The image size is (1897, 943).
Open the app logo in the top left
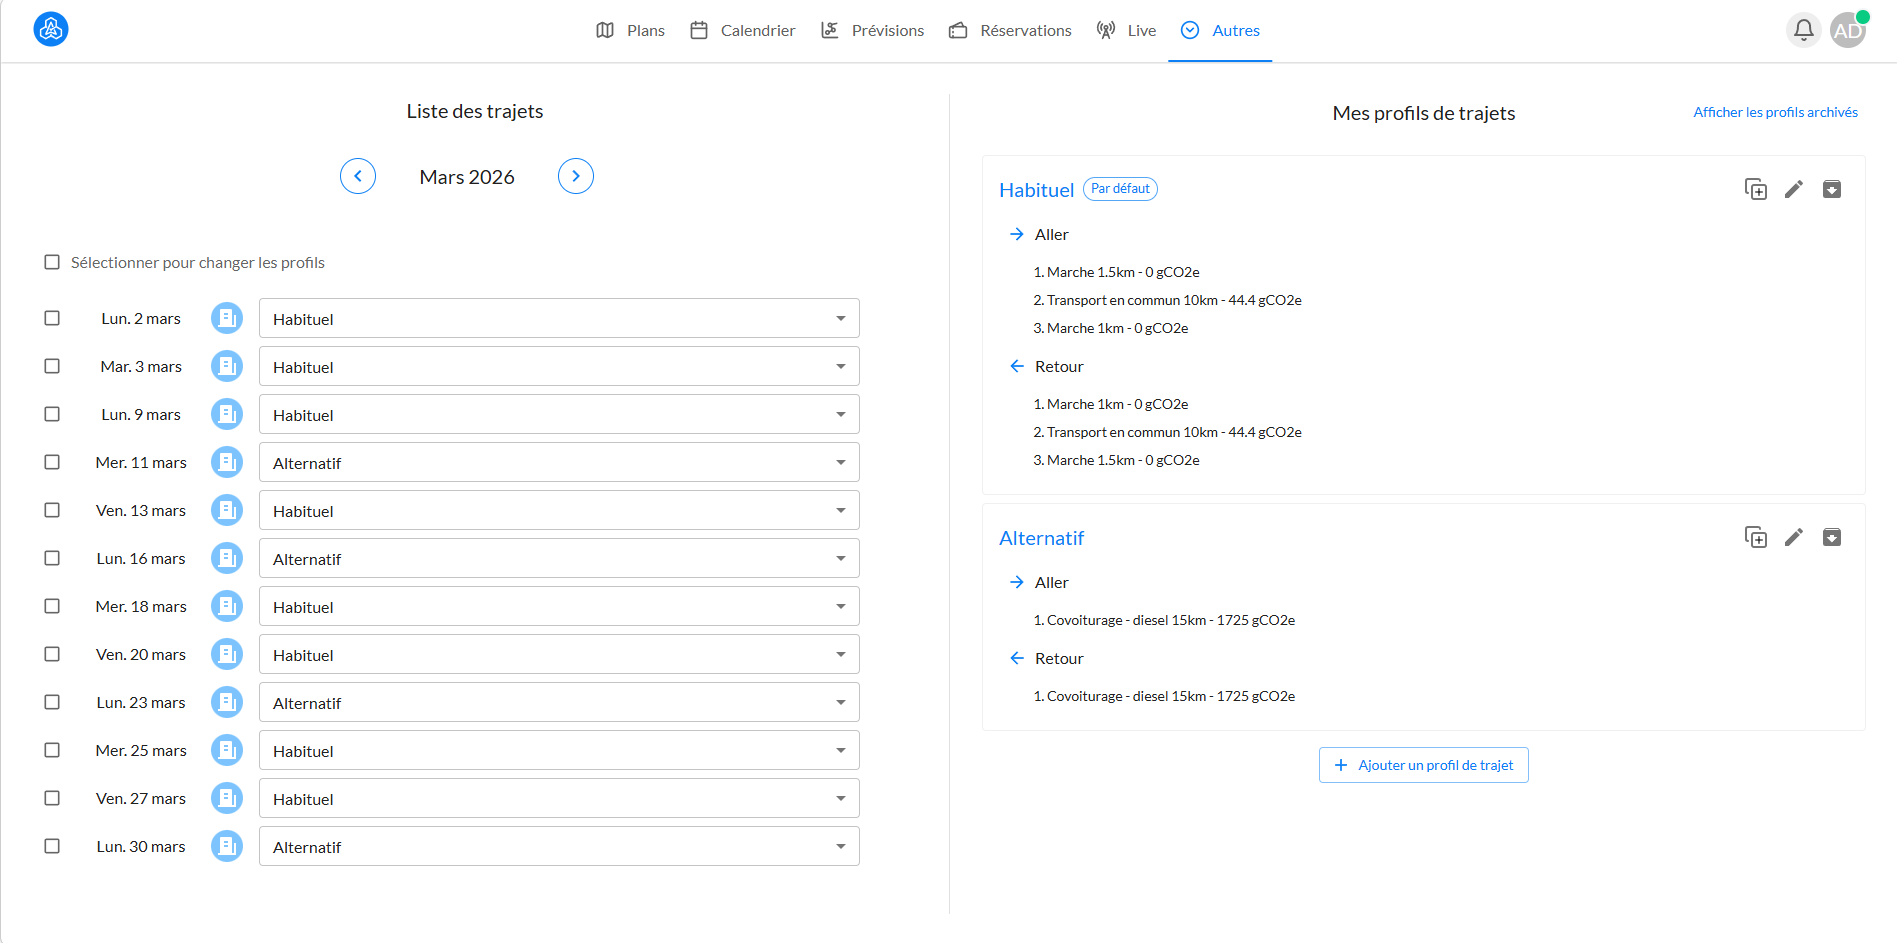[x=50, y=29]
